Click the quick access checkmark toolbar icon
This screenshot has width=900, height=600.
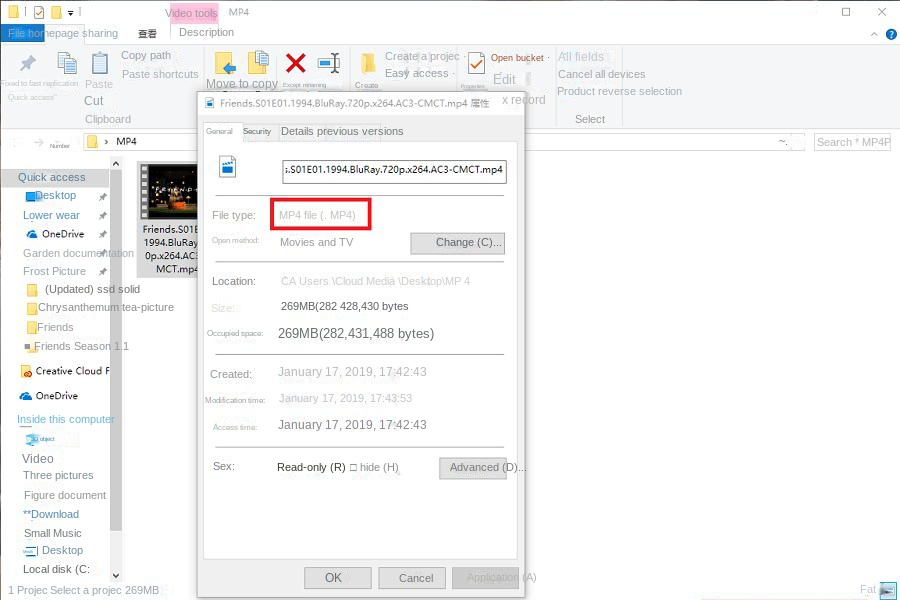[x=39, y=12]
